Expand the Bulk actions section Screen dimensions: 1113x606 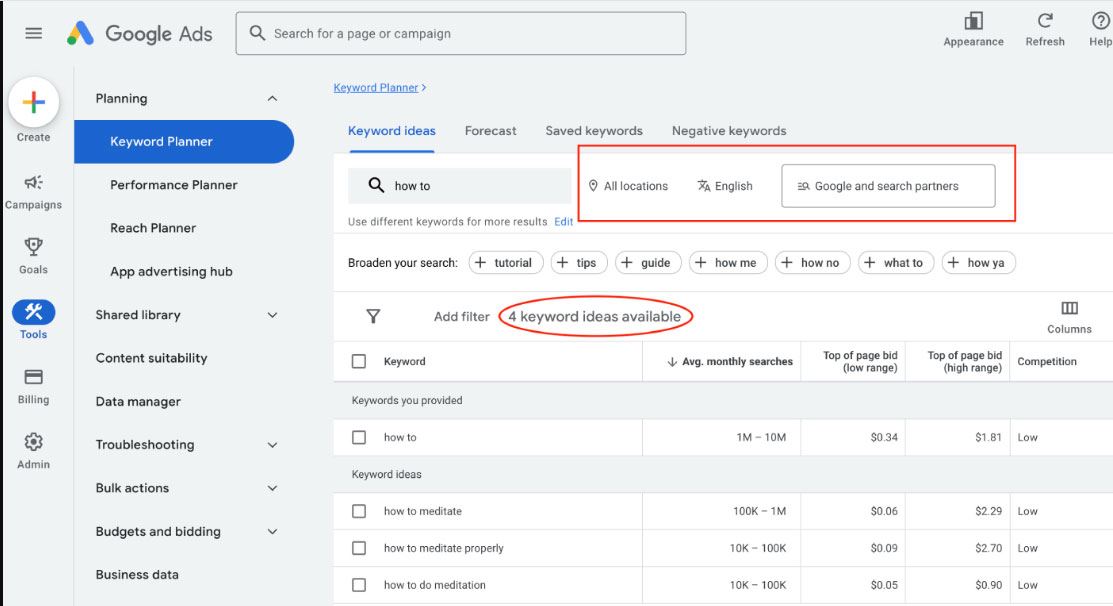tap(272, 488)
